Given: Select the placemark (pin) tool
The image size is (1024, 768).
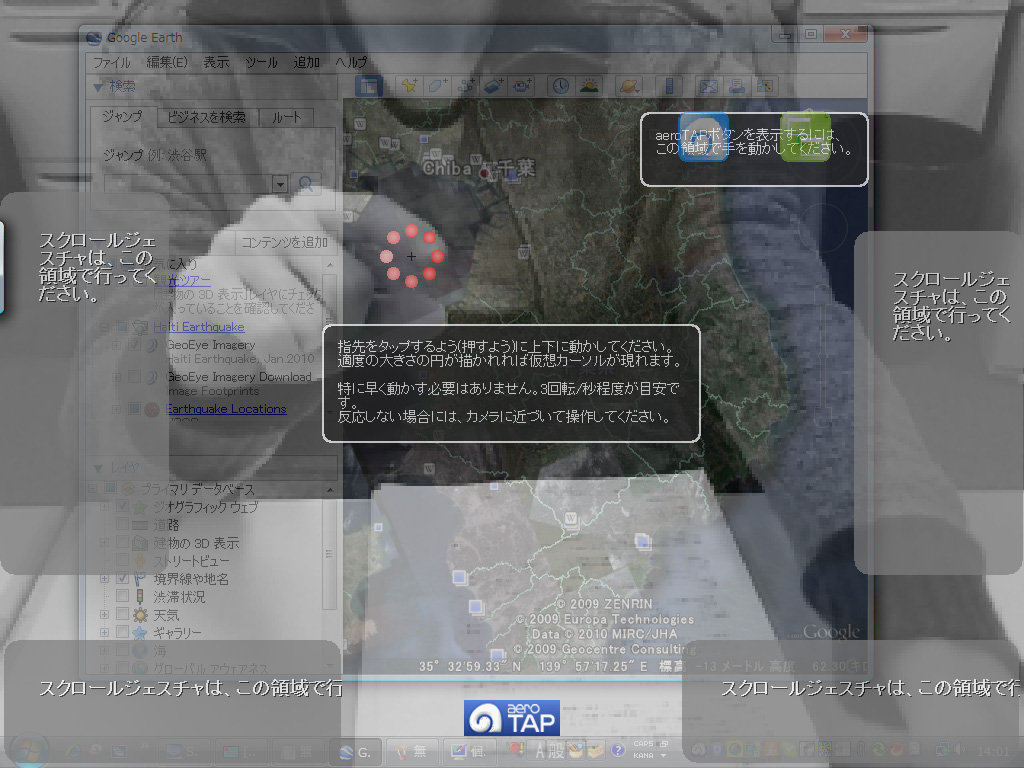Looking at the screenshot, I should 409,86.
